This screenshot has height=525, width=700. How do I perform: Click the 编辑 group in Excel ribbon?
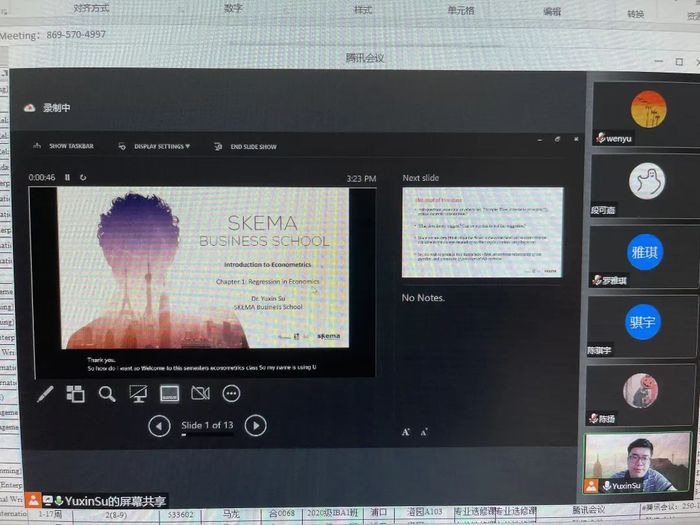click(x=552, y=12)
